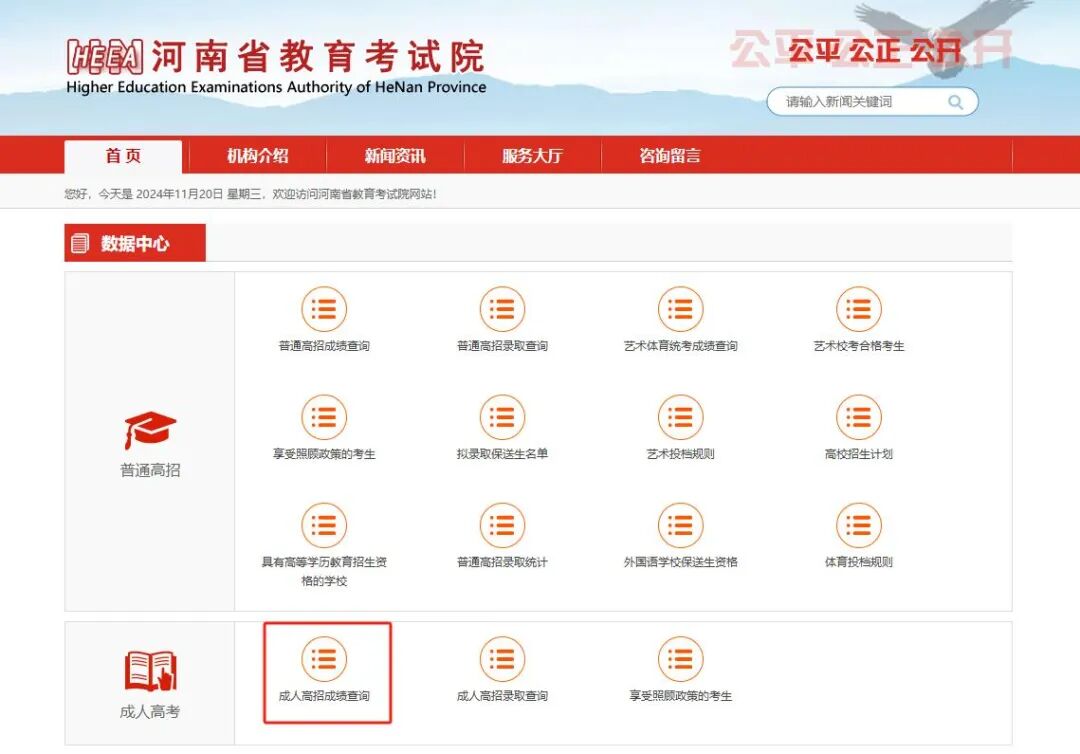Switch to the 新闻资讯 tab
1080x754 pixels.
(x=394, y=155)
